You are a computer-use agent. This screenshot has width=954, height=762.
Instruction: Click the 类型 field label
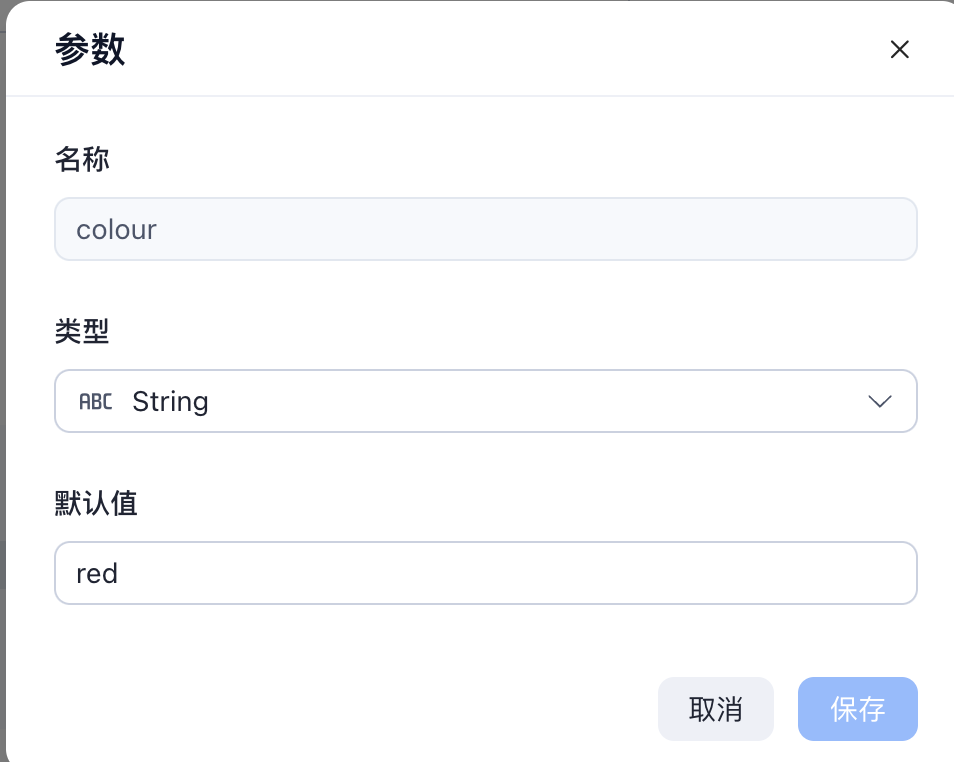click(x=82, y=332)
